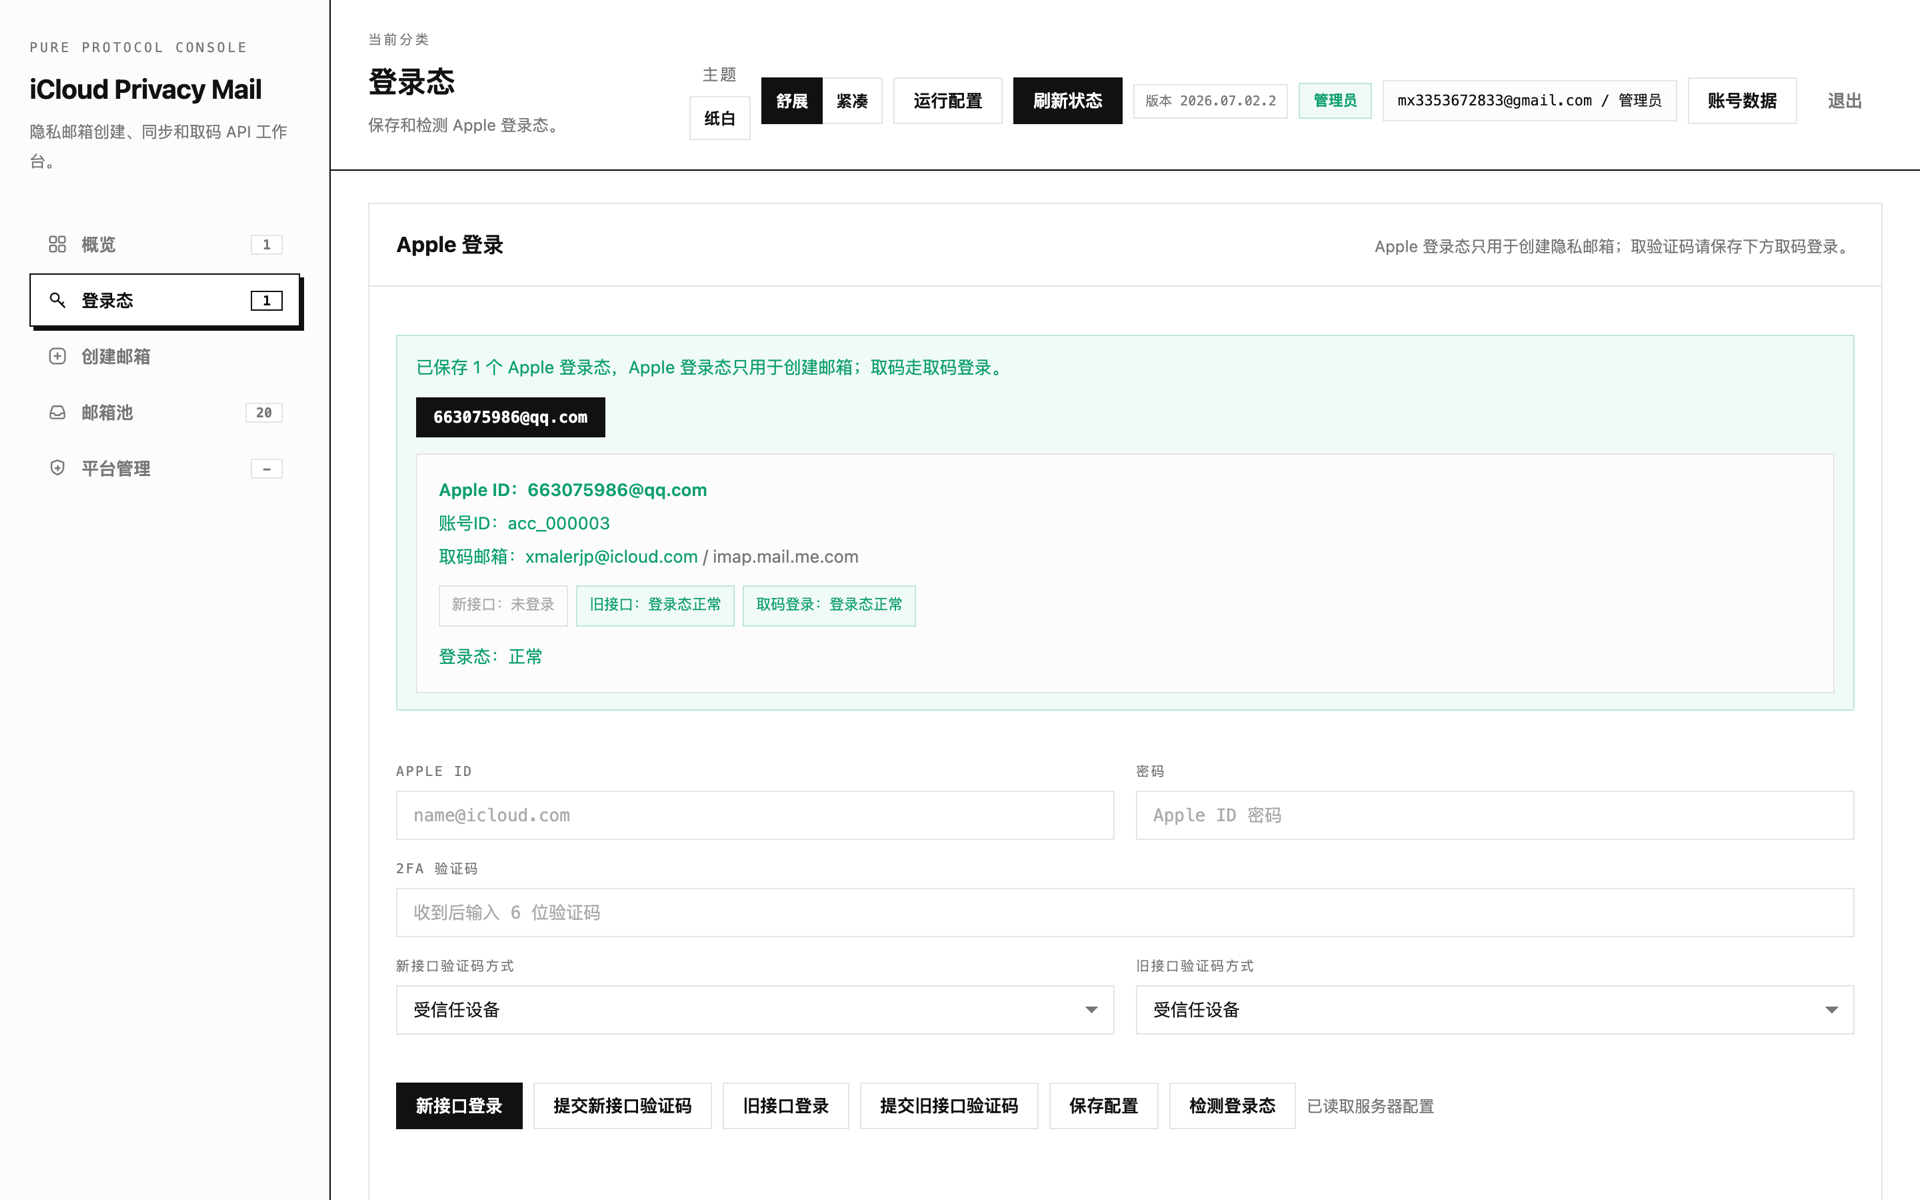This screenshot has width=1920, height=1200.
Task: Click the shield icon beside 平台管理
Action: coord(57,468)
